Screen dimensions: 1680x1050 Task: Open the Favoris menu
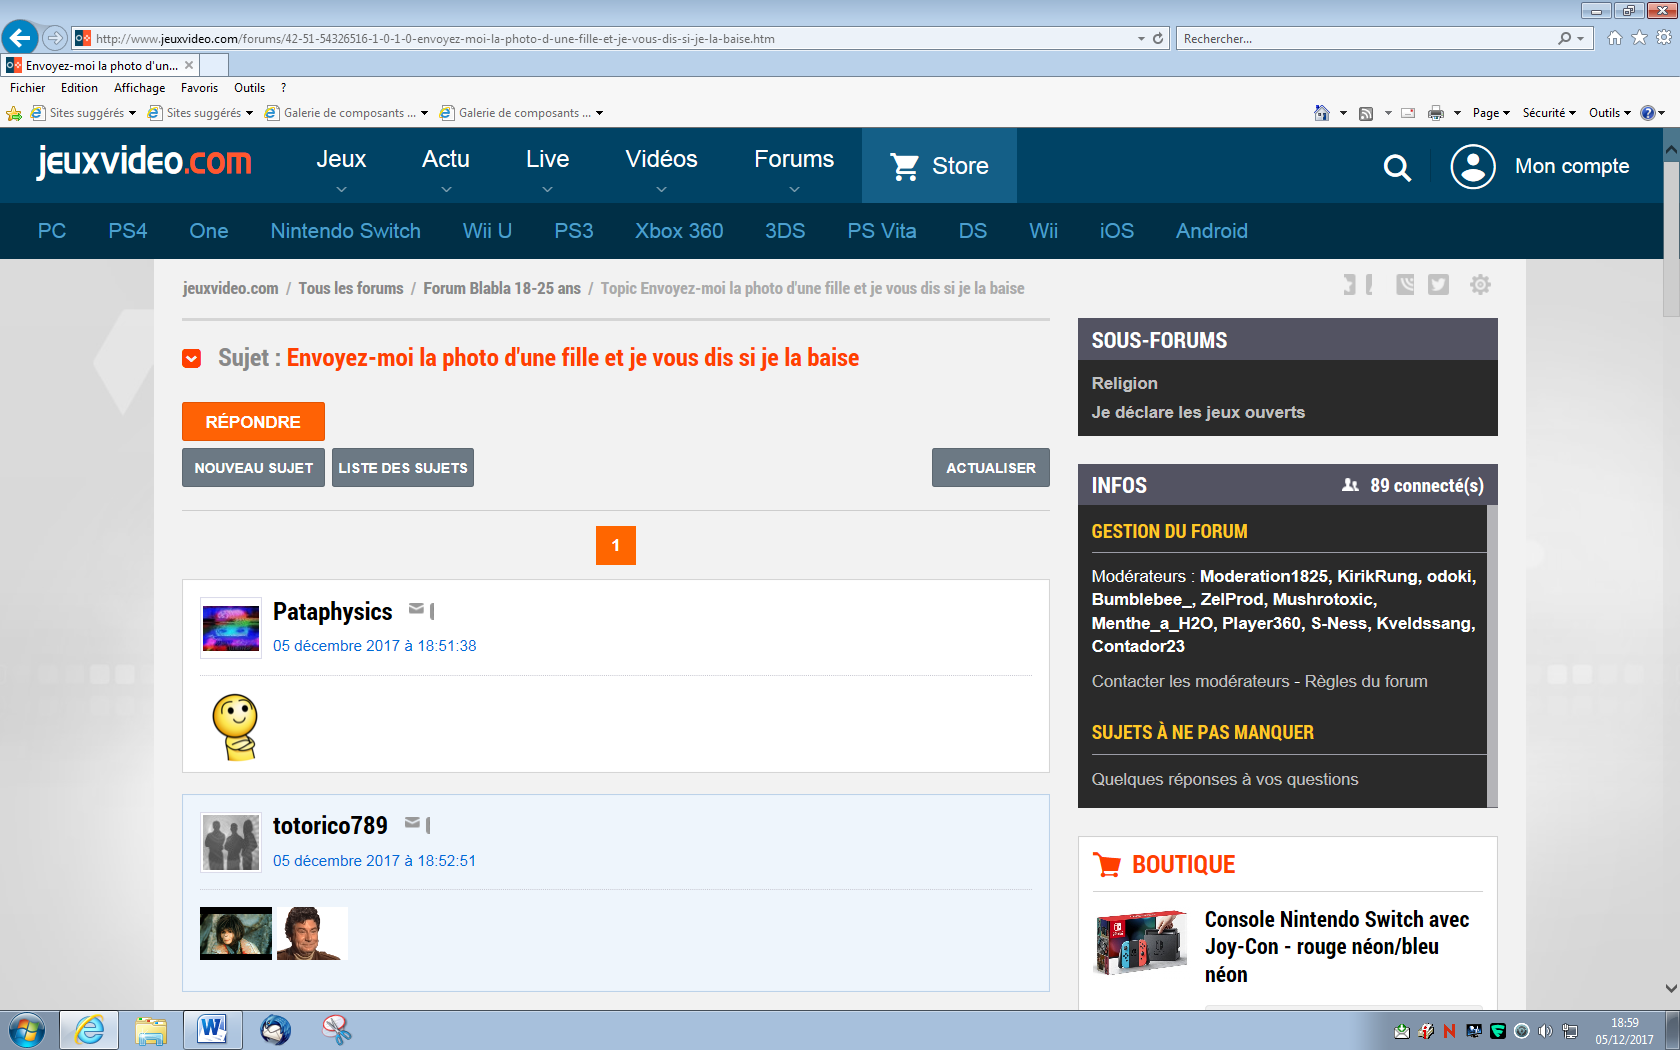tap(199, 88)
